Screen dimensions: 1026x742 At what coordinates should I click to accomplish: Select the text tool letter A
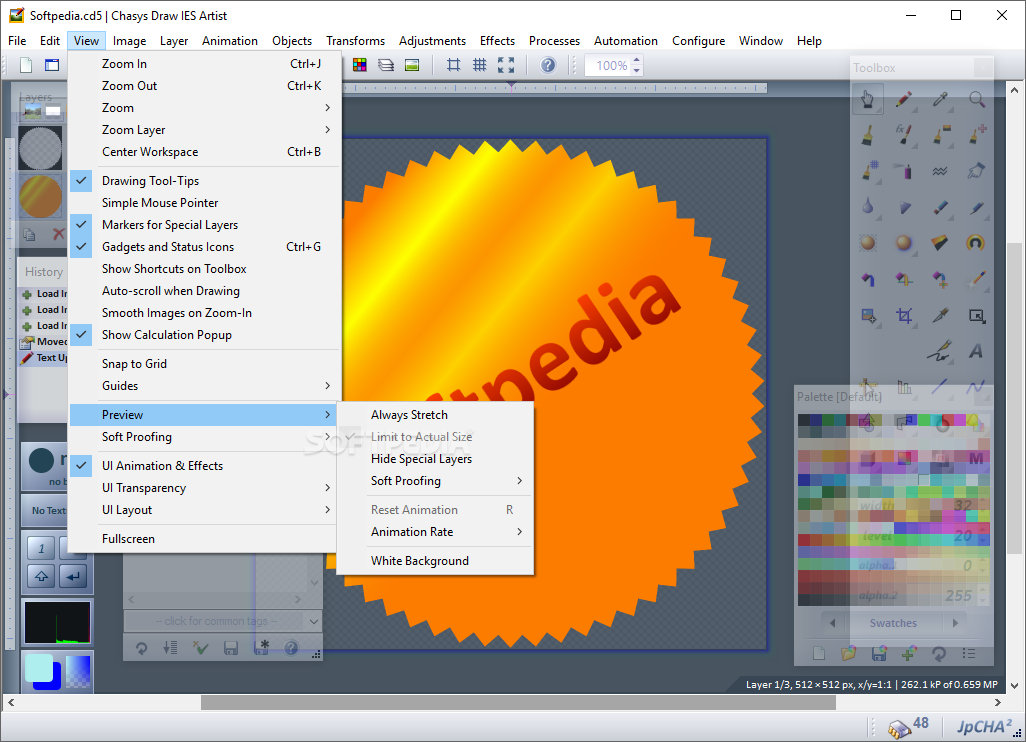pos(976,351)
